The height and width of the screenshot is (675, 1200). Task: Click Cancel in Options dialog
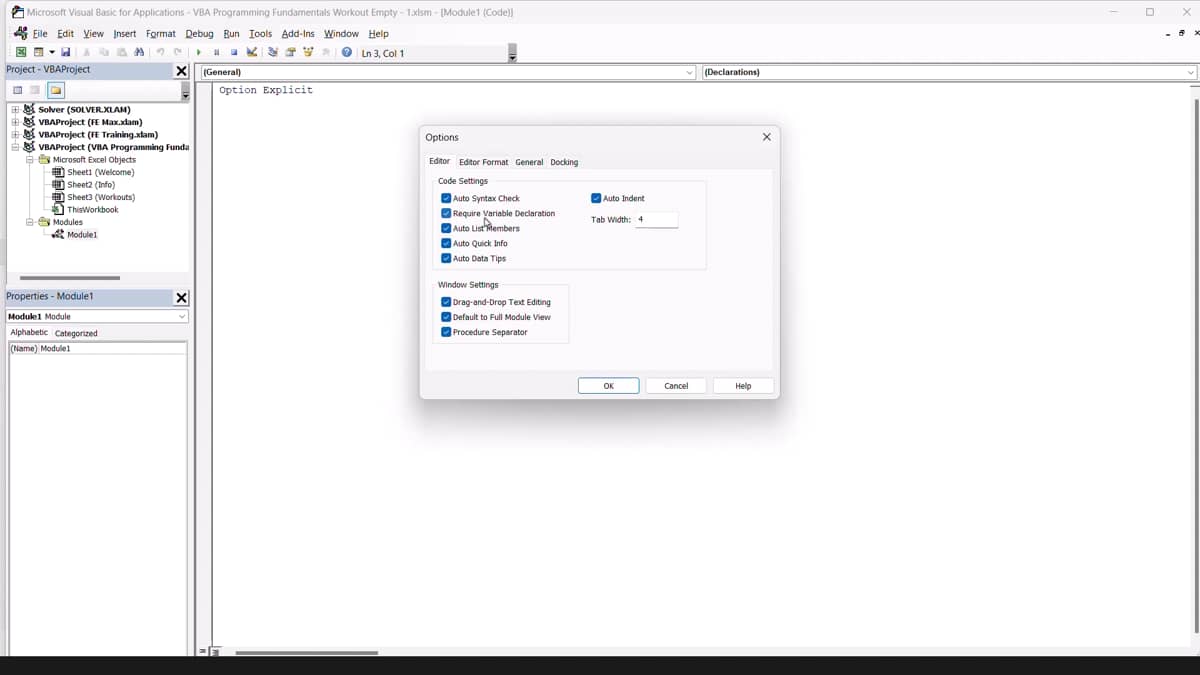click(676, 386)
